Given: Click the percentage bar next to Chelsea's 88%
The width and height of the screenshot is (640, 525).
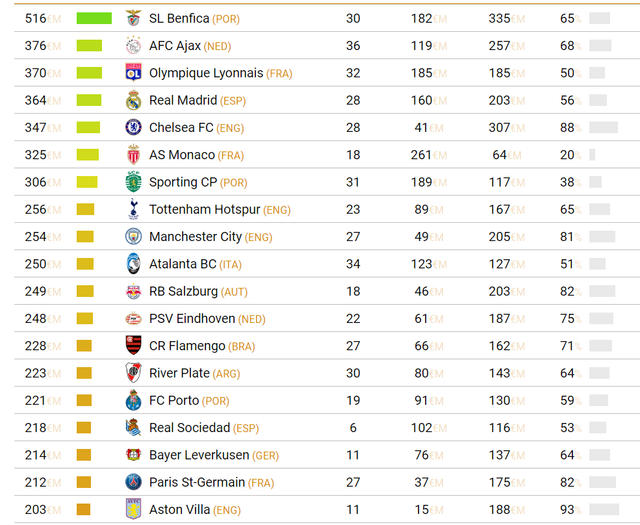Looking at the screenshot, I should (603, 127).
